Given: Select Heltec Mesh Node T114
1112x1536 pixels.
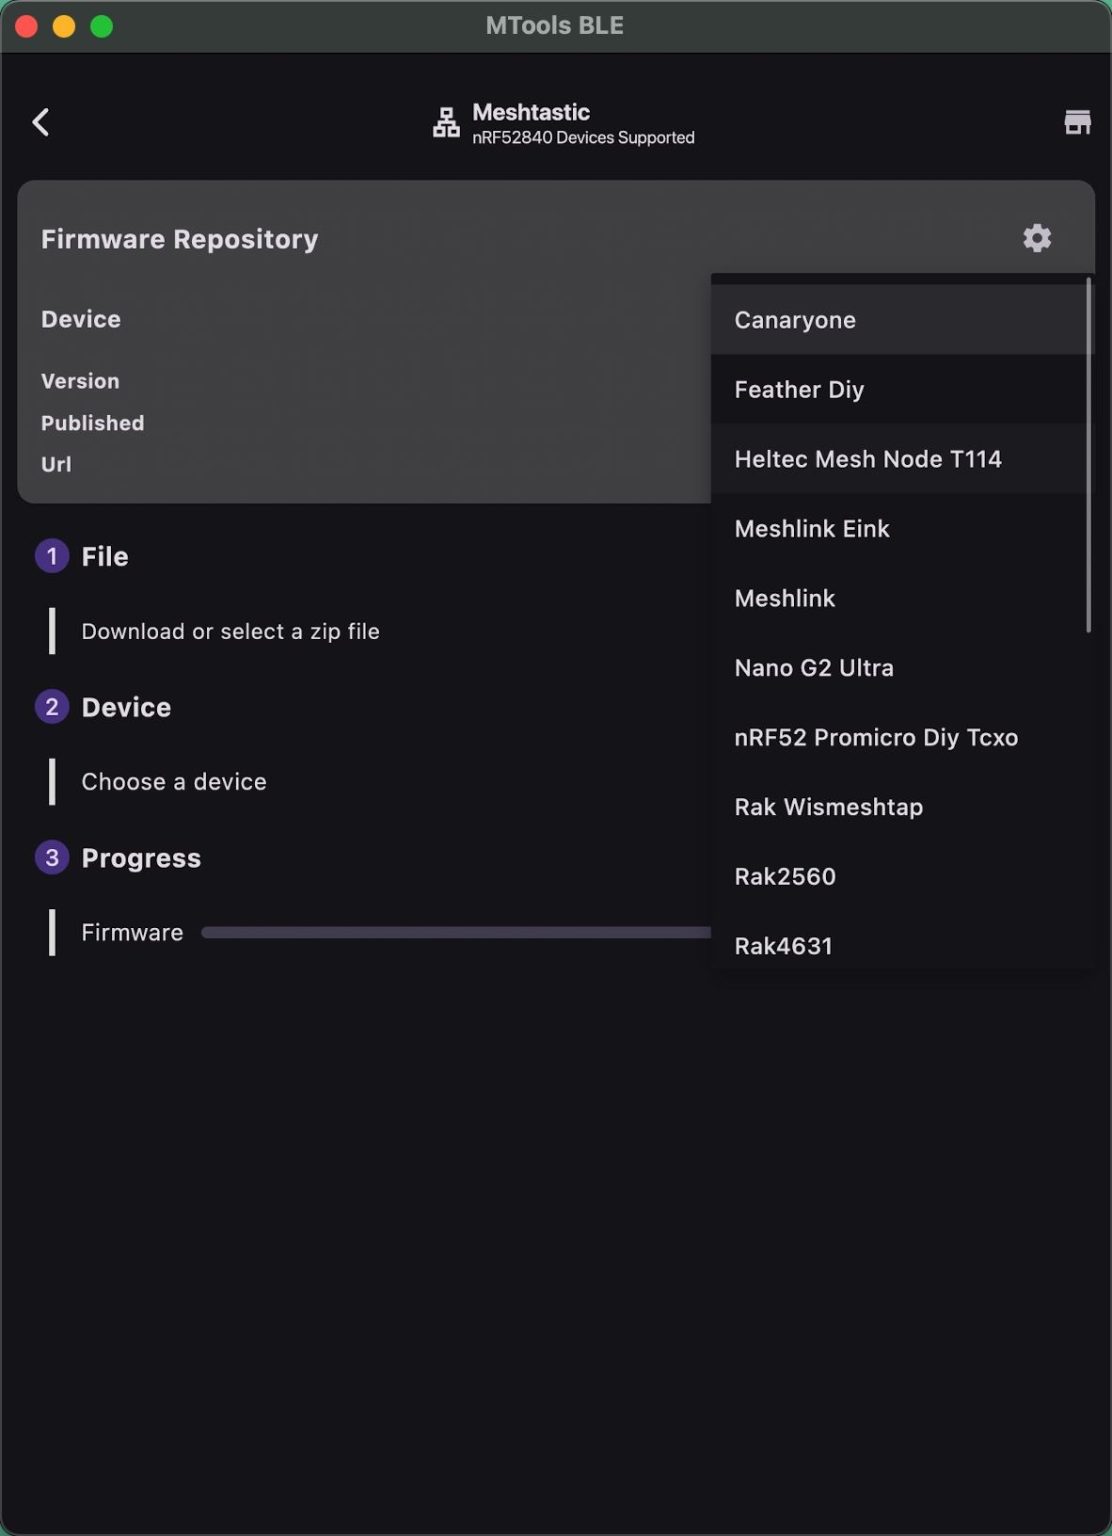Looking at the screenshot, I should point(867,459).
